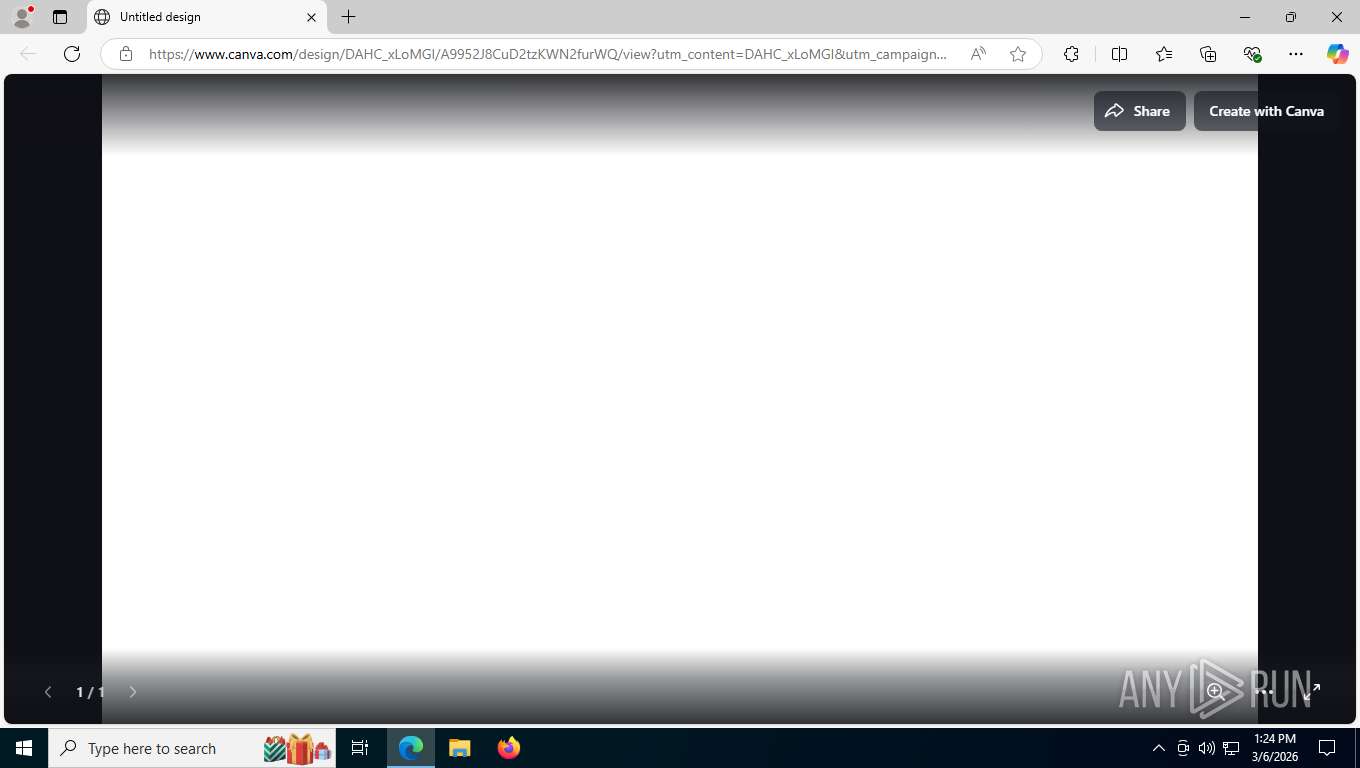Open network settings tray icon
The width and height of the screenshot is (1360, 768).
1231,748
